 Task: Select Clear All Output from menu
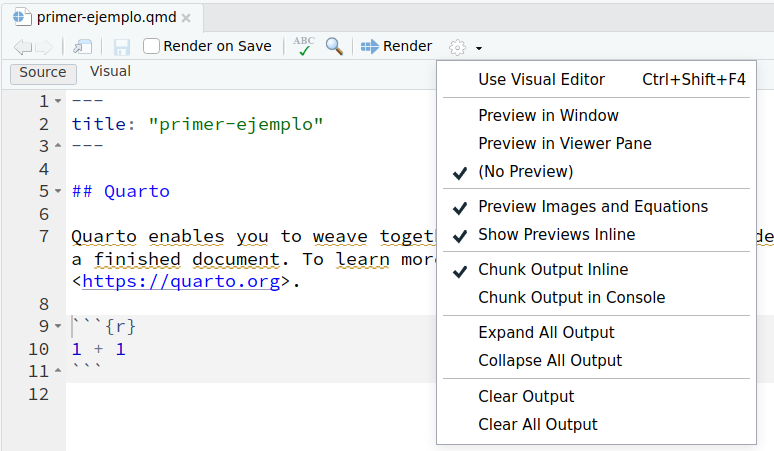coord(537,425)
